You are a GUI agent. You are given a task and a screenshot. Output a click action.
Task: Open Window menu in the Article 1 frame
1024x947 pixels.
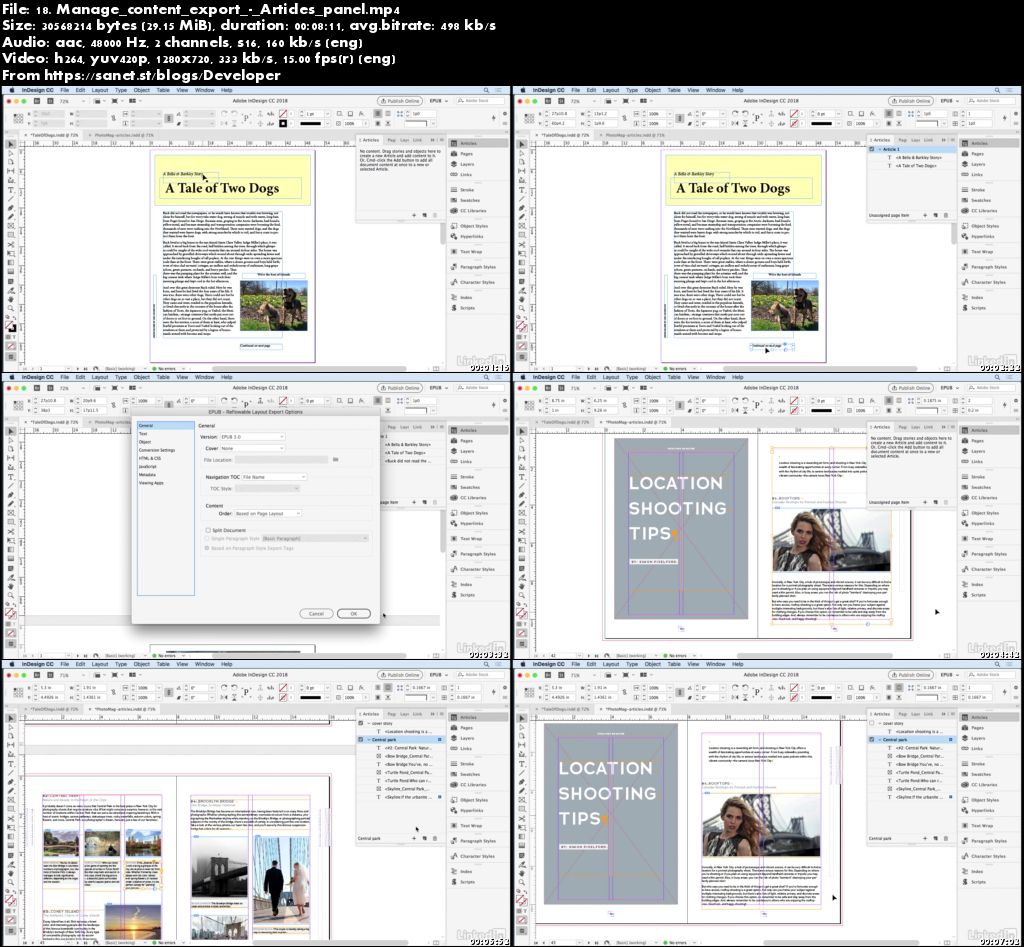[x=715, y=91]
